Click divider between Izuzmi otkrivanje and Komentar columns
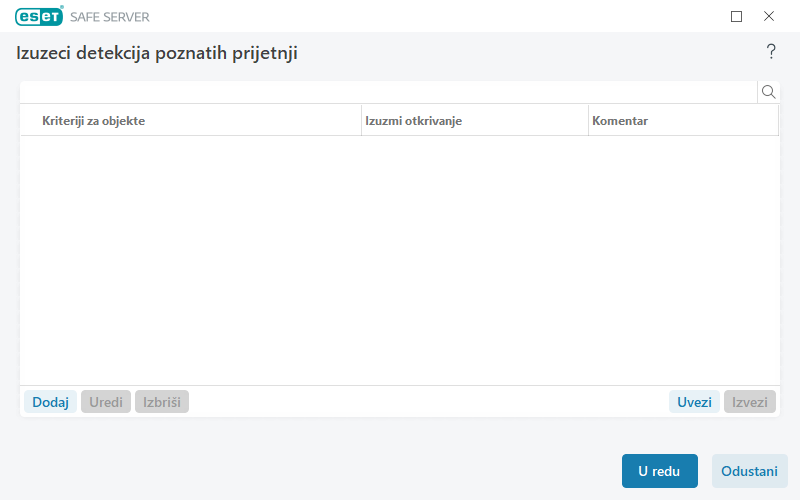Viewport: 800px width, 500px height. pos(588,120)
